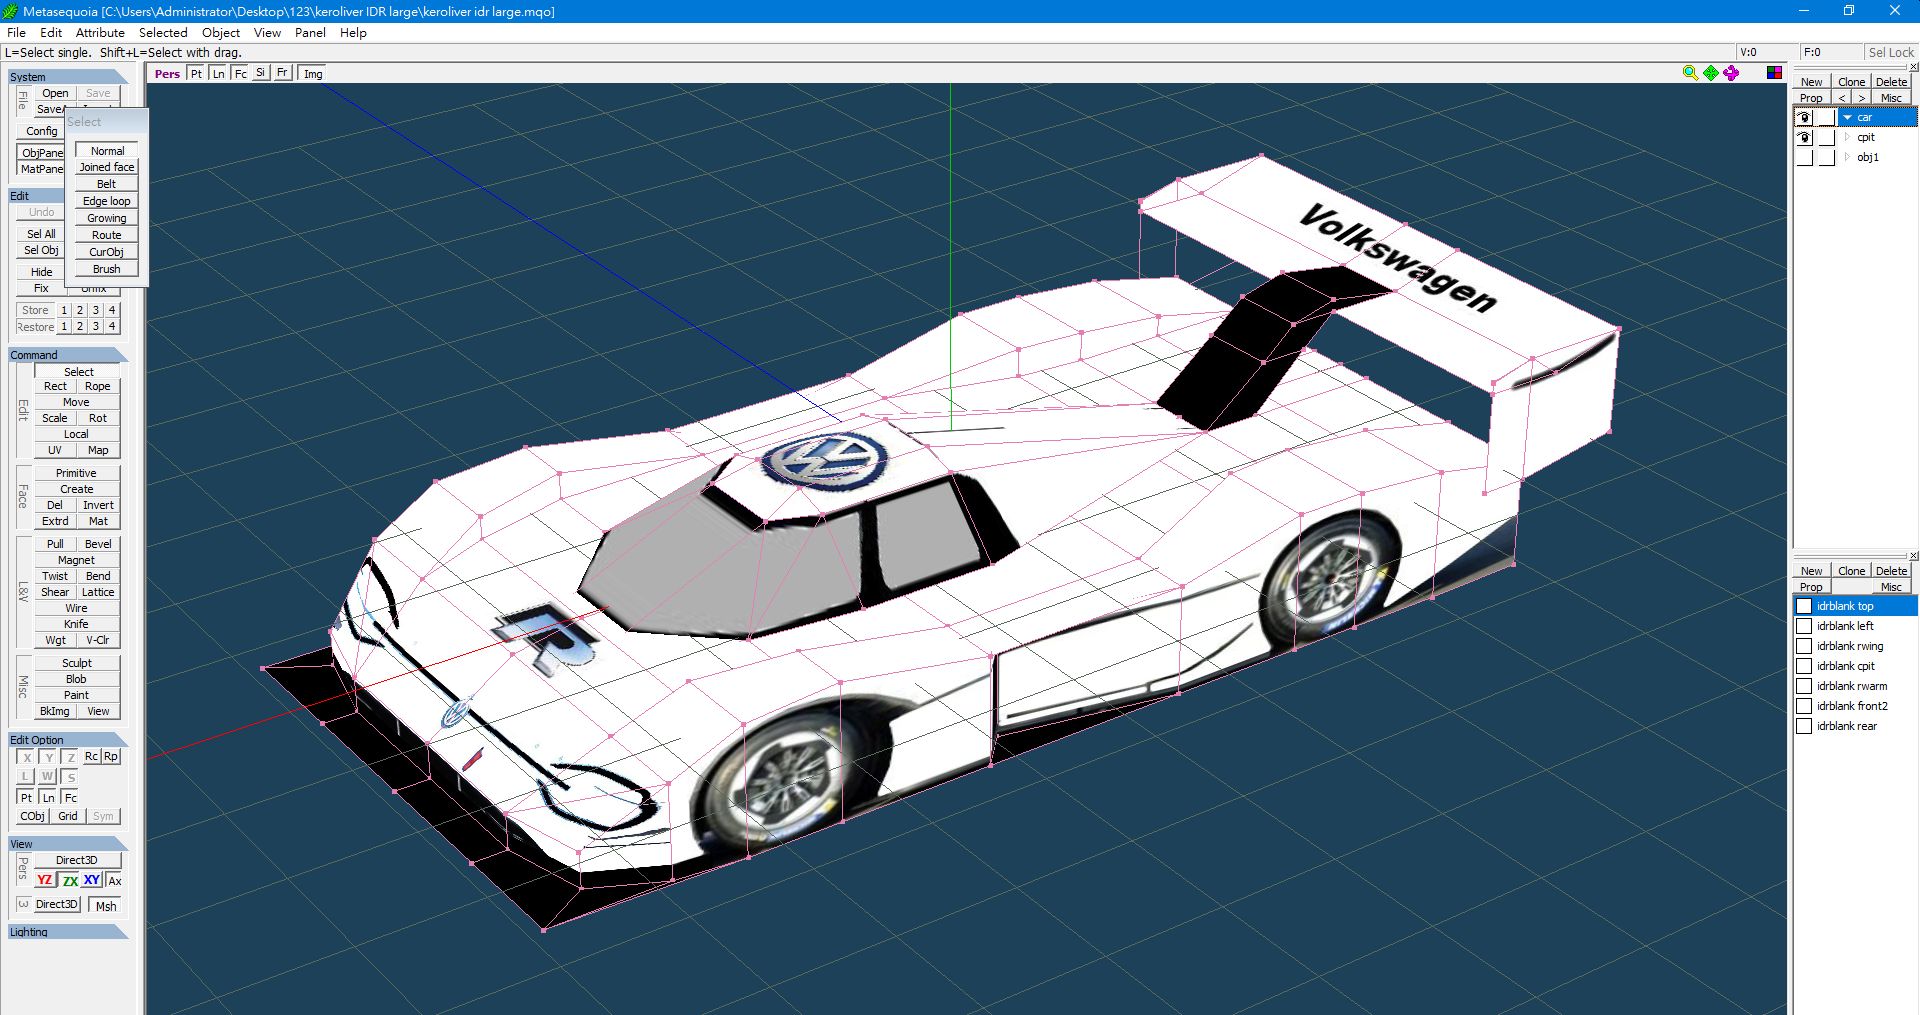Open the Attribute menu
This screenshot has height=1015, width=1920.
(x=100, y=32)
